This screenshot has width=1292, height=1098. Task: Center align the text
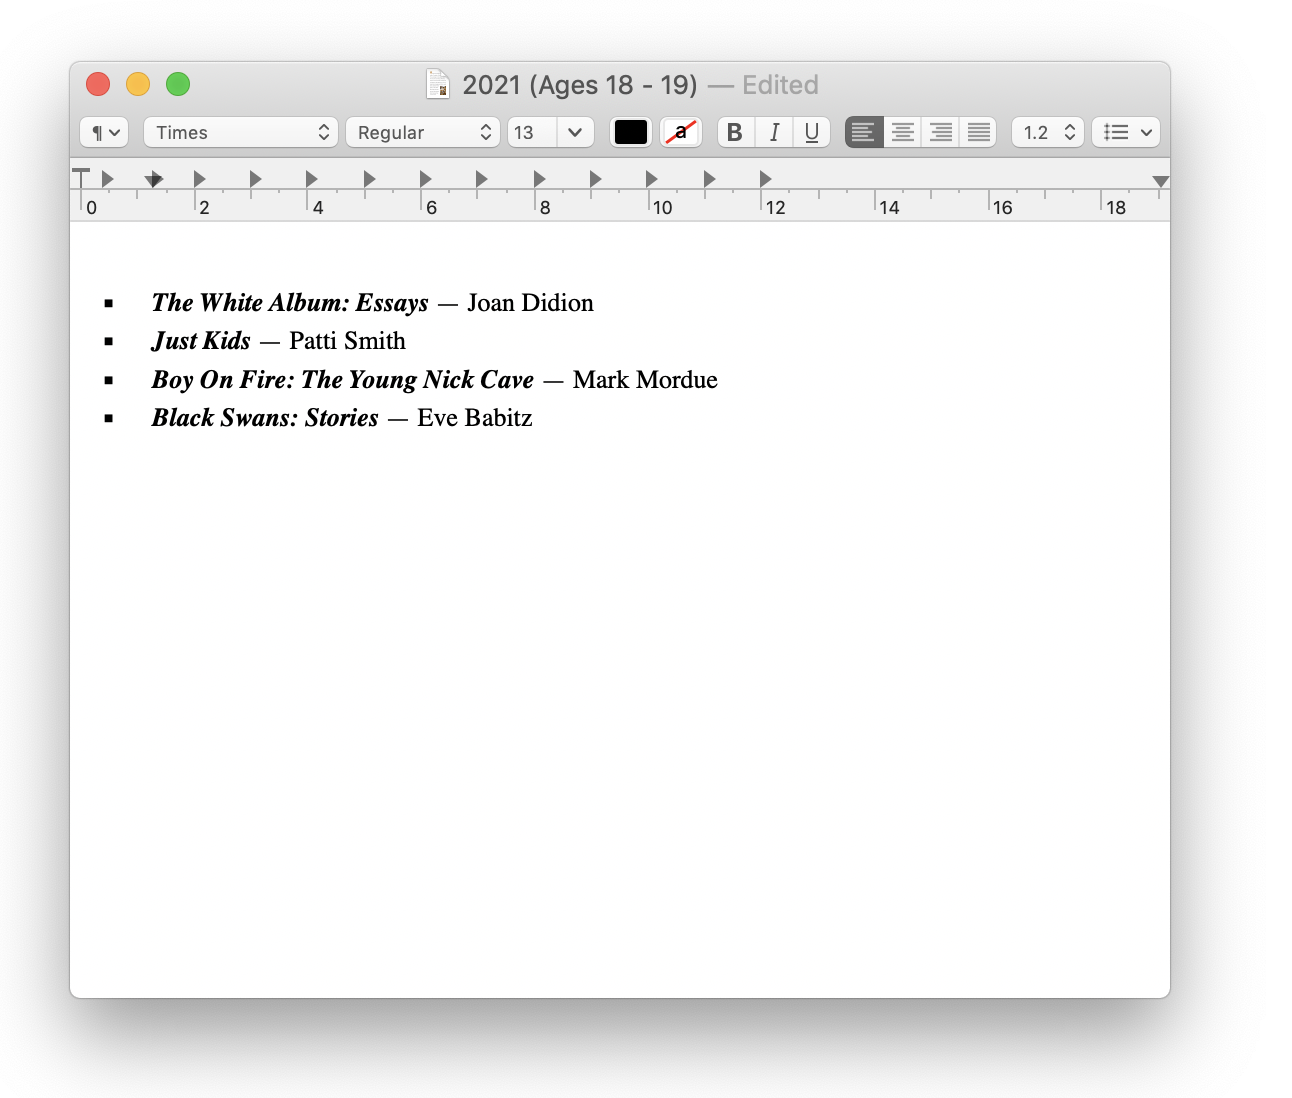[902, 132]
